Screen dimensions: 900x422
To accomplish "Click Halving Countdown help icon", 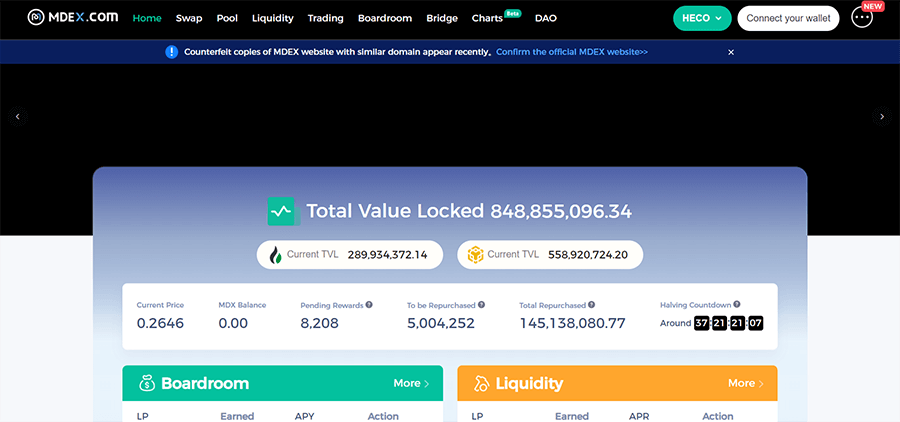I will click(736, 305).
